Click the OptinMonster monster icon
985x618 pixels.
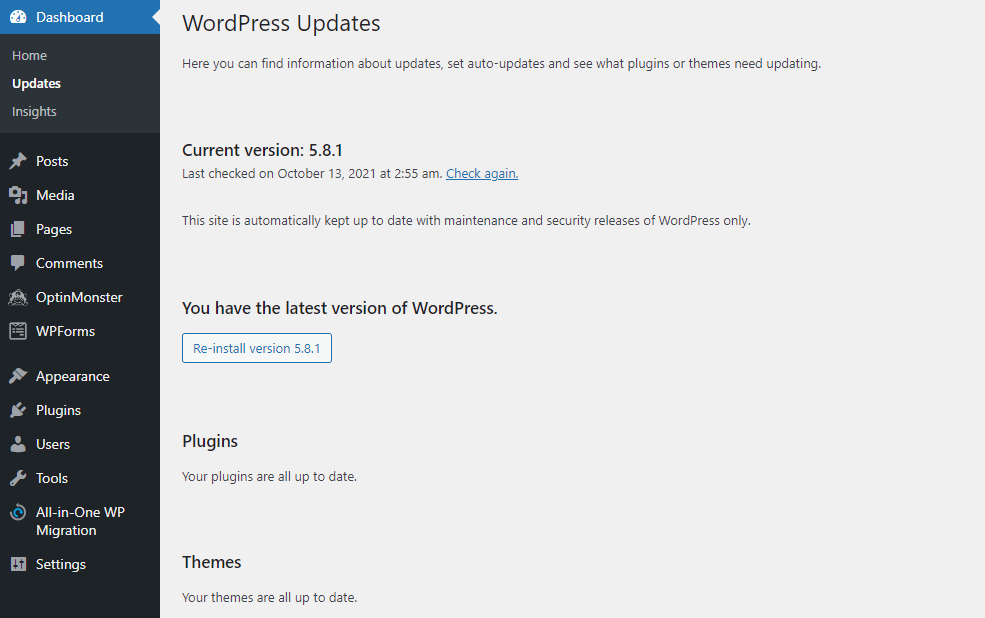tap(18, 297)
